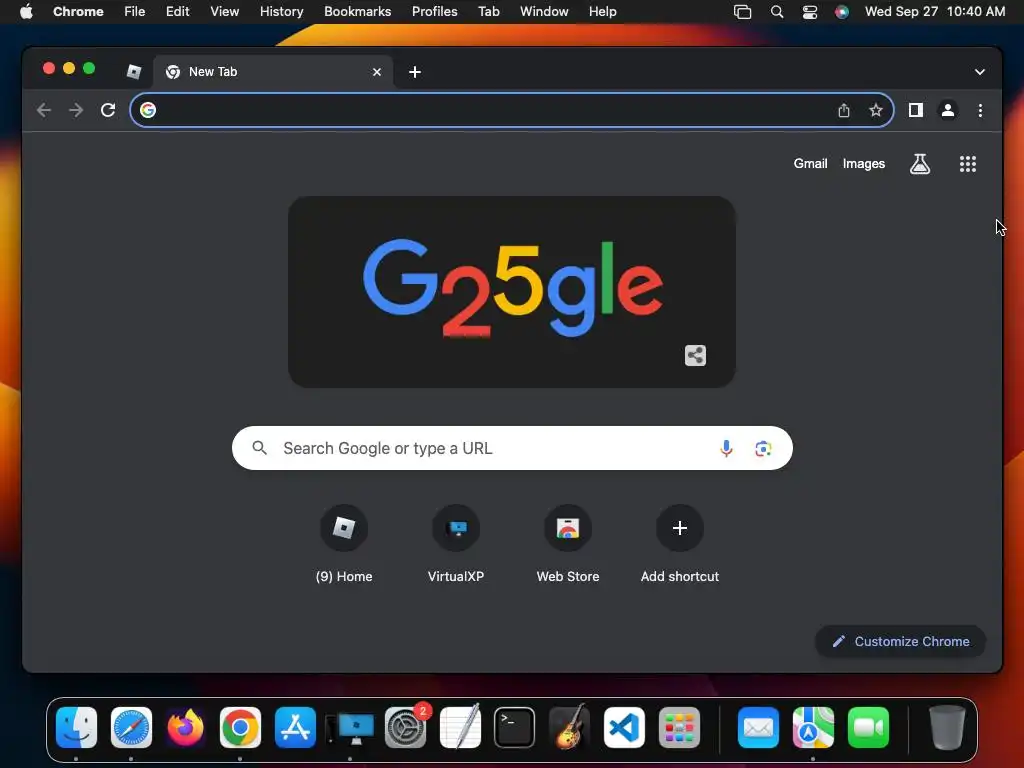The image size is (1024, 768).
Task: Launch Firefox from the dock
Action: pos(185,728)
